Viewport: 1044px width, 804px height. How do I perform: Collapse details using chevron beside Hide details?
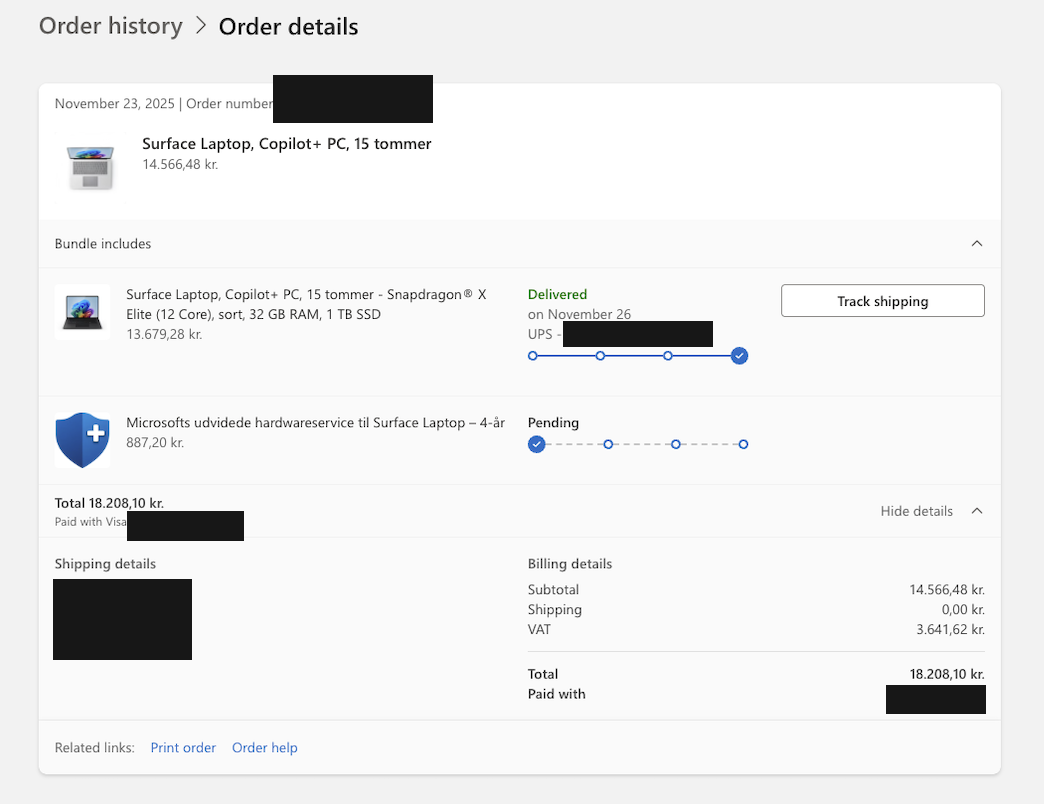[x=977, y=511]
